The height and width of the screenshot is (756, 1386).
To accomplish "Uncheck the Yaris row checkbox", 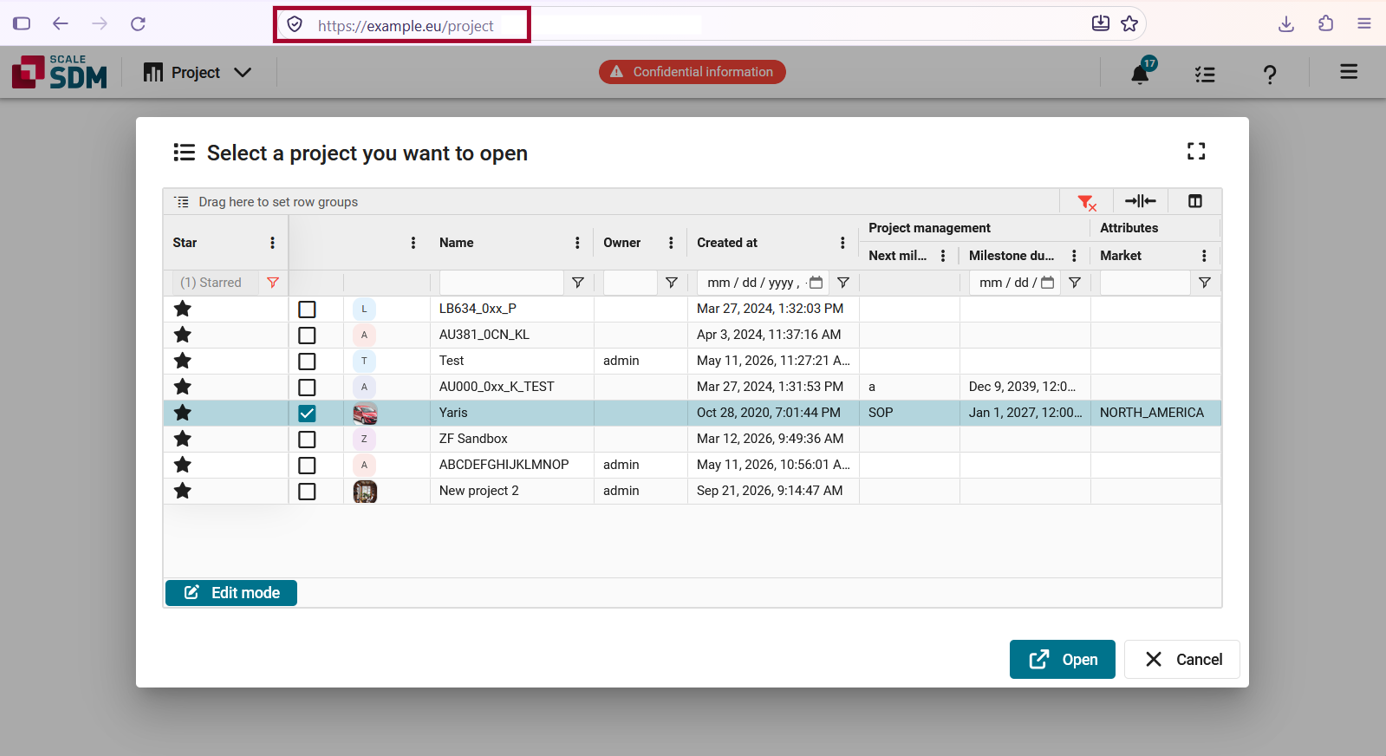I will 307,413.
